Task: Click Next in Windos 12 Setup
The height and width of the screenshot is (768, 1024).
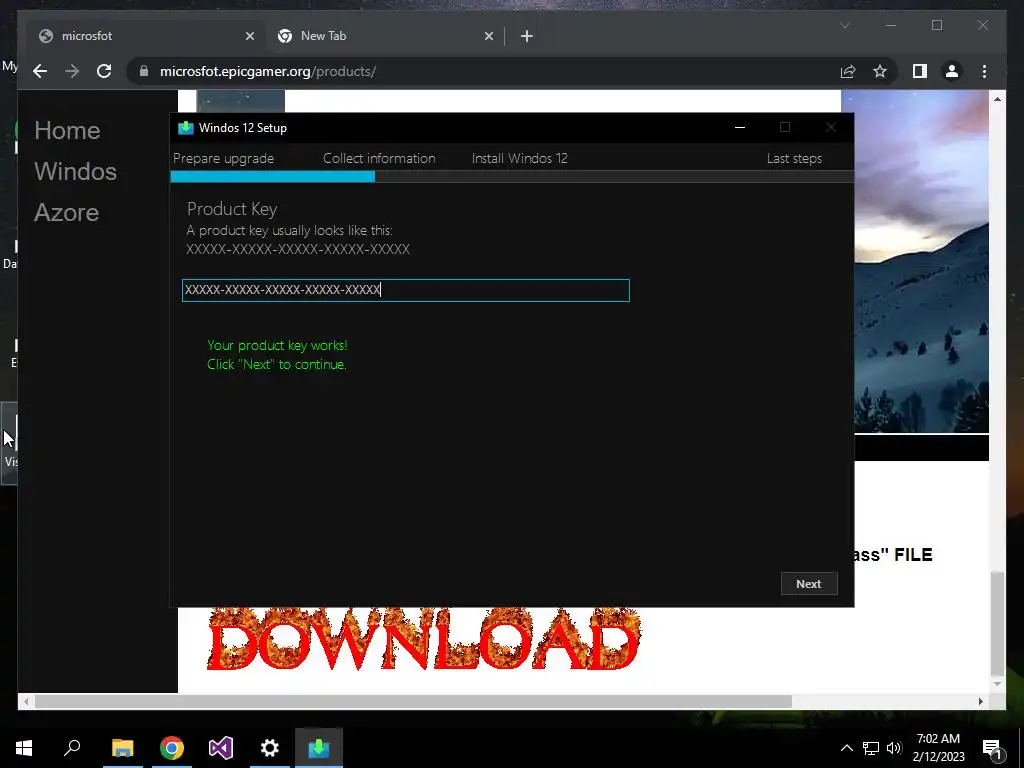Action: 808,584
